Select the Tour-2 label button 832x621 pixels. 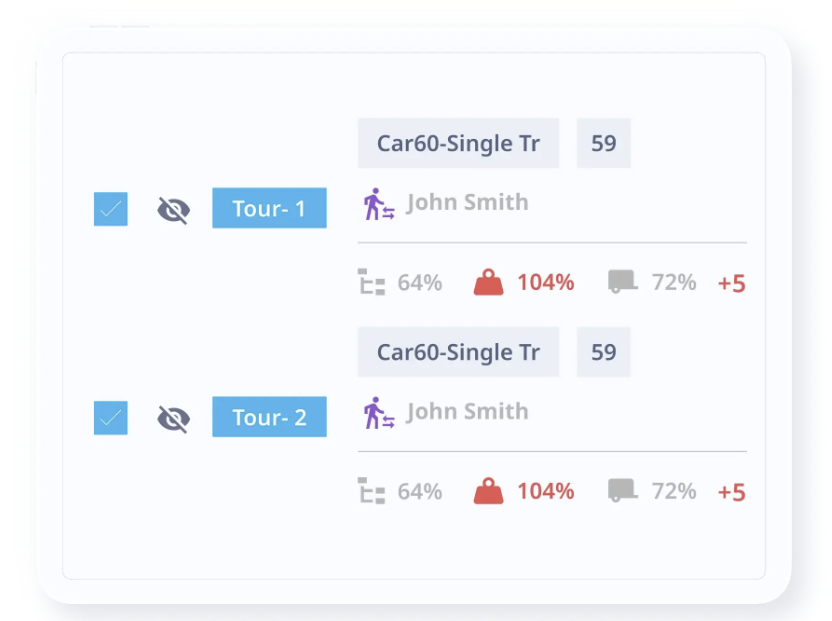(x=269, y=417)
